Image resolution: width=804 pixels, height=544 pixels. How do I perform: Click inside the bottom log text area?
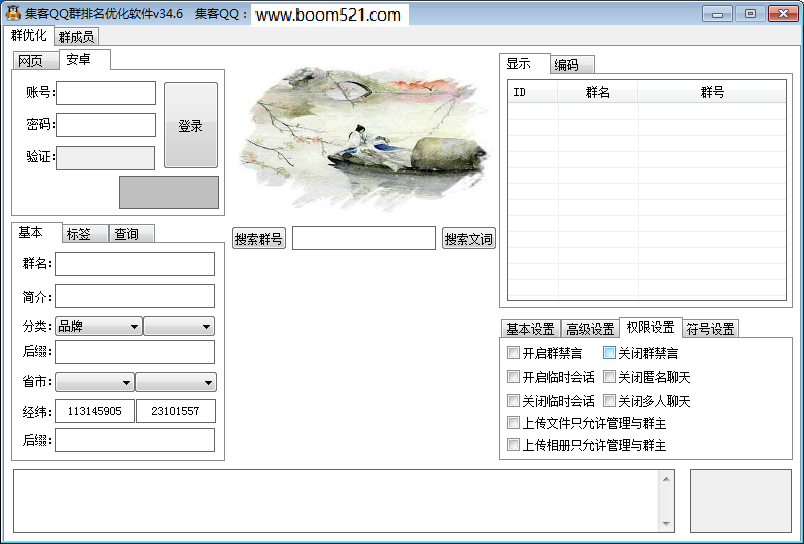[336, 501]
